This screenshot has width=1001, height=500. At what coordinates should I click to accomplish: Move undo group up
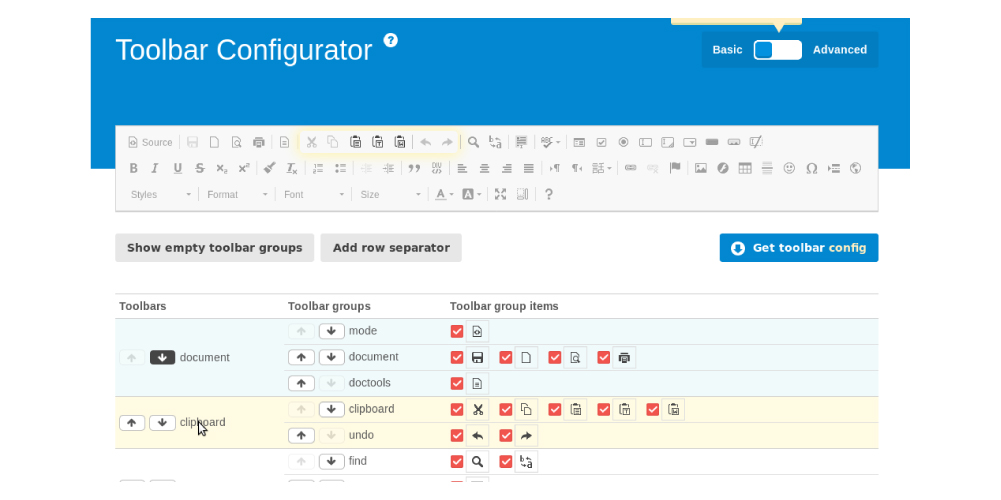coord(301,436)
